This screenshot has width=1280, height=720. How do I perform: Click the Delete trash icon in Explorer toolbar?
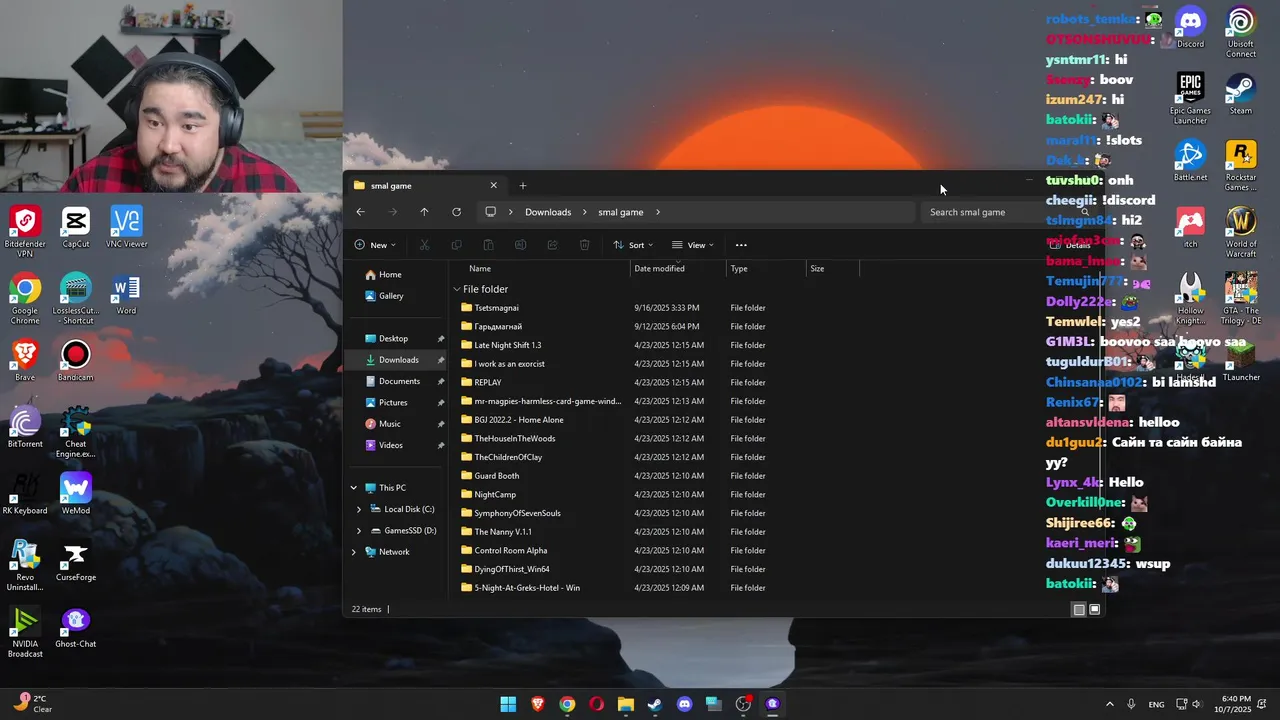pos(584,245)
